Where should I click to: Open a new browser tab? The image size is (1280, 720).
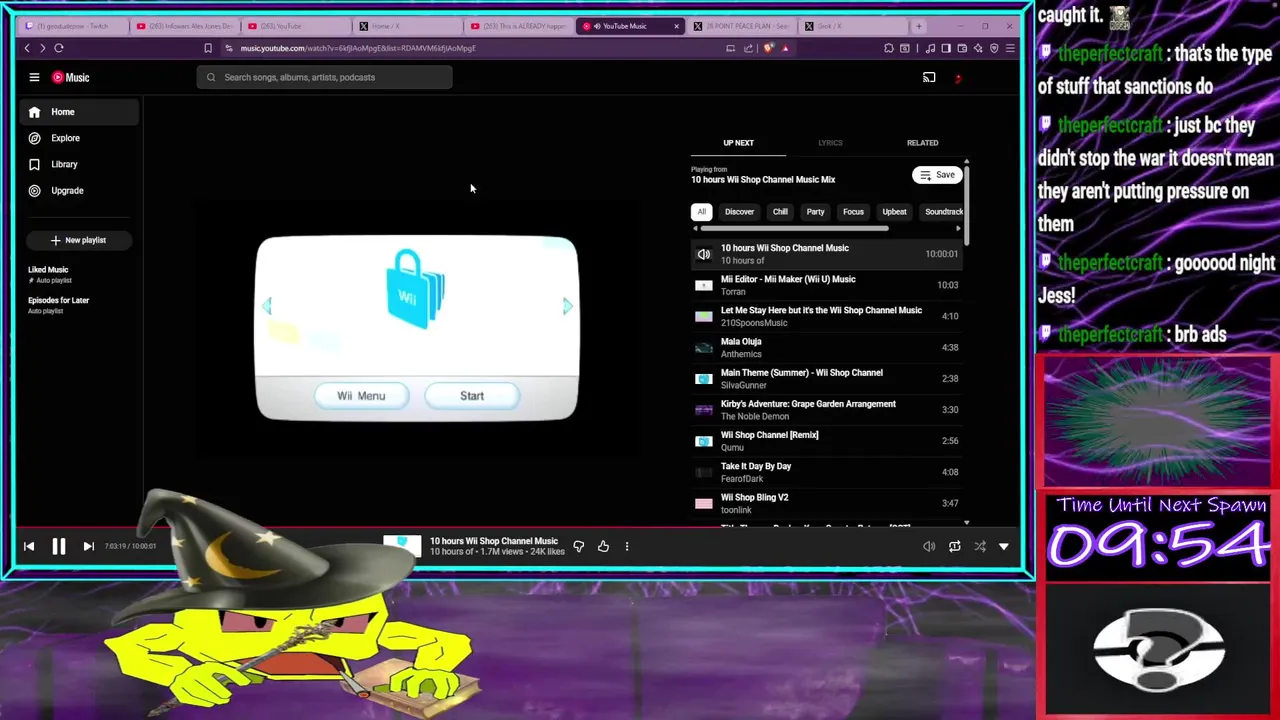click(x=918, y=26)
